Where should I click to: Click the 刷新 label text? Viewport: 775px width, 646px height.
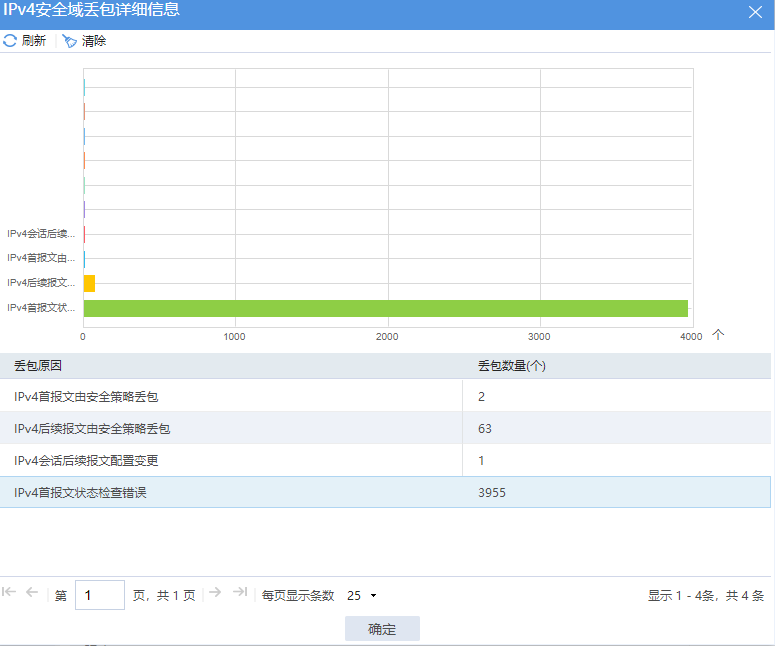coord(34,41)
